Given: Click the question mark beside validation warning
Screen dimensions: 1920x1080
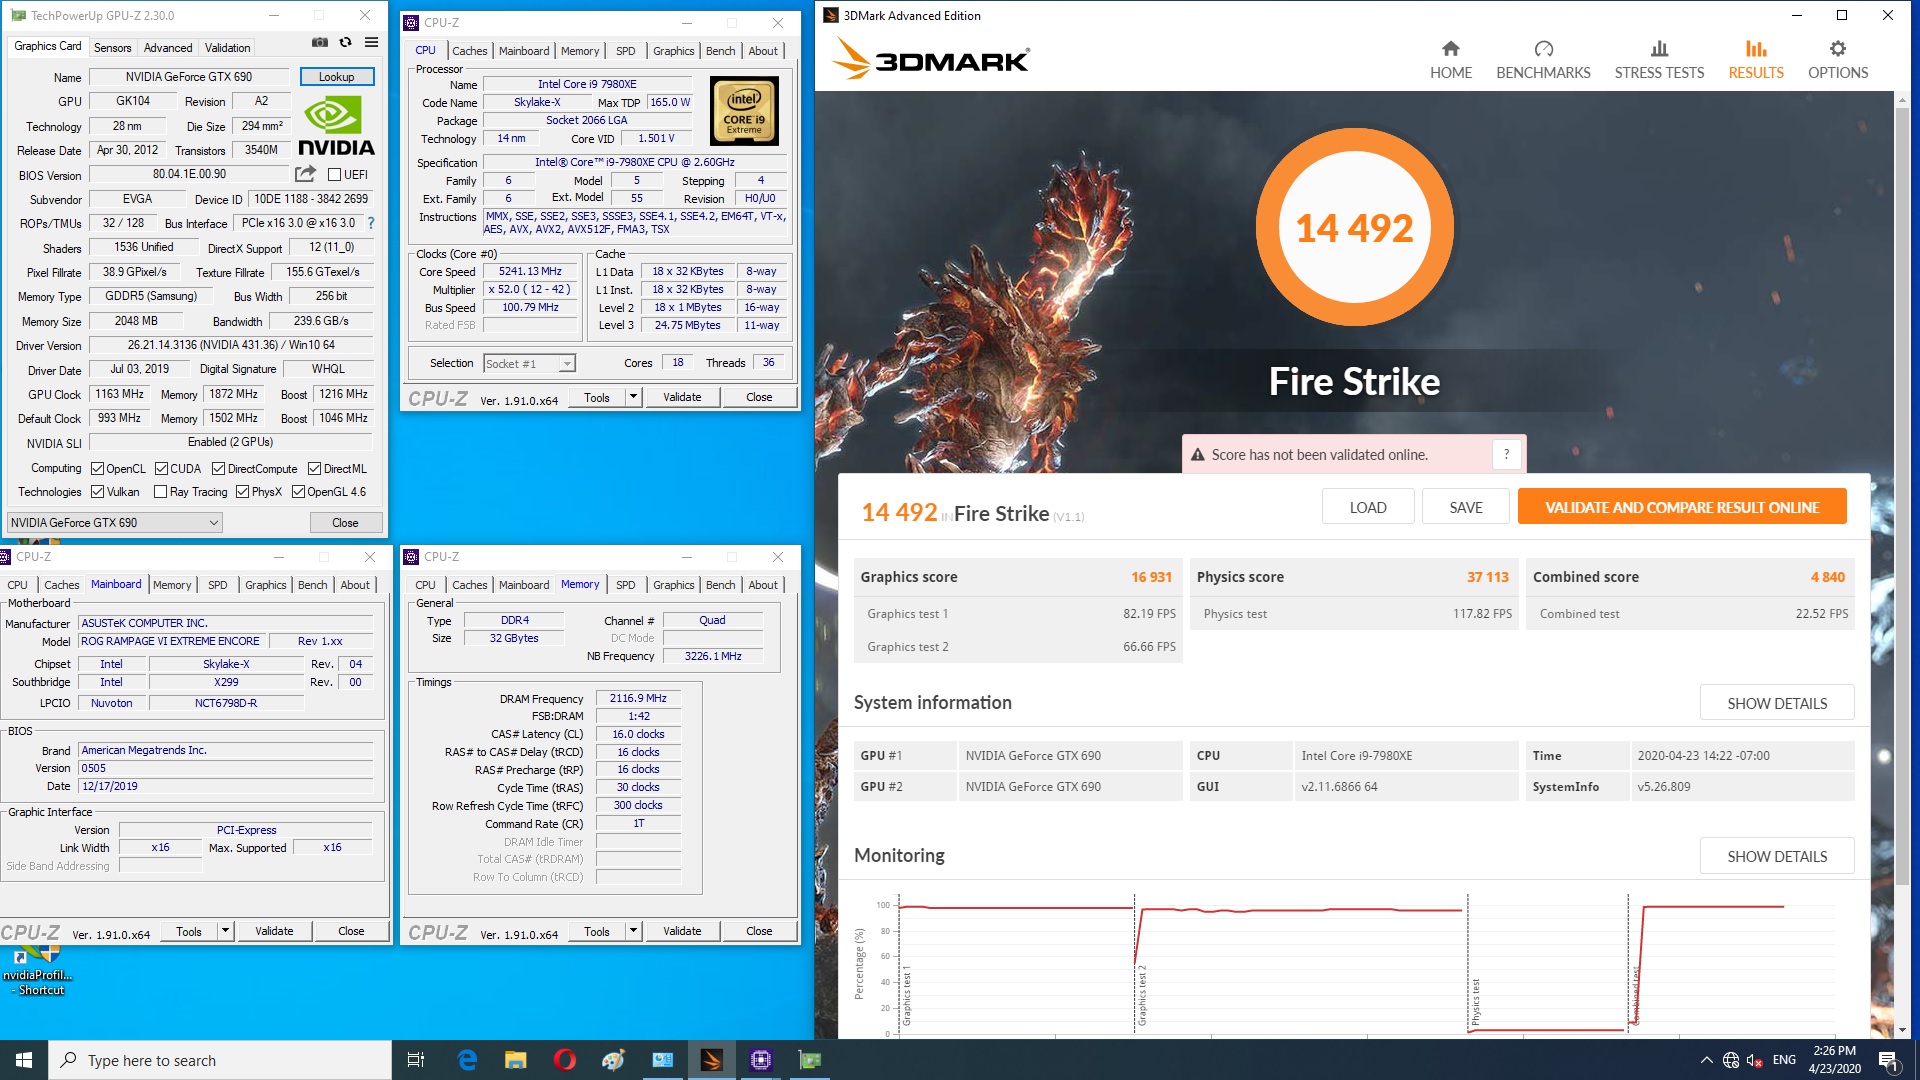Looking at the screenshot, I should (1506, 455).
